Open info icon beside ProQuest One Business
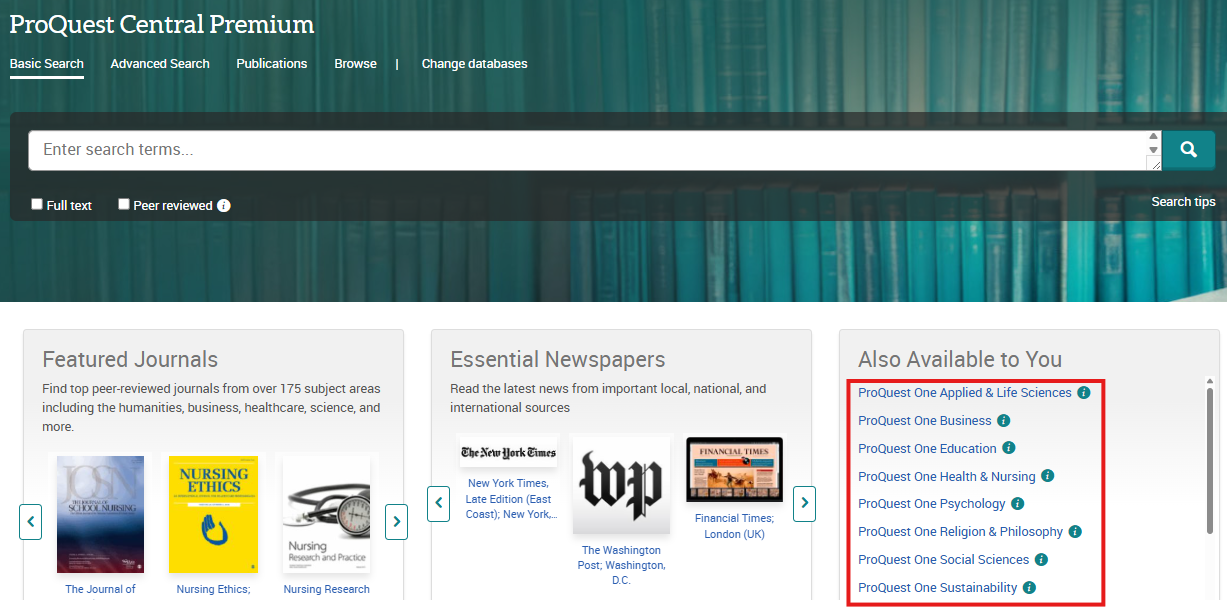The width and height of the screenshot is (1227, 607). (1004, 421)
